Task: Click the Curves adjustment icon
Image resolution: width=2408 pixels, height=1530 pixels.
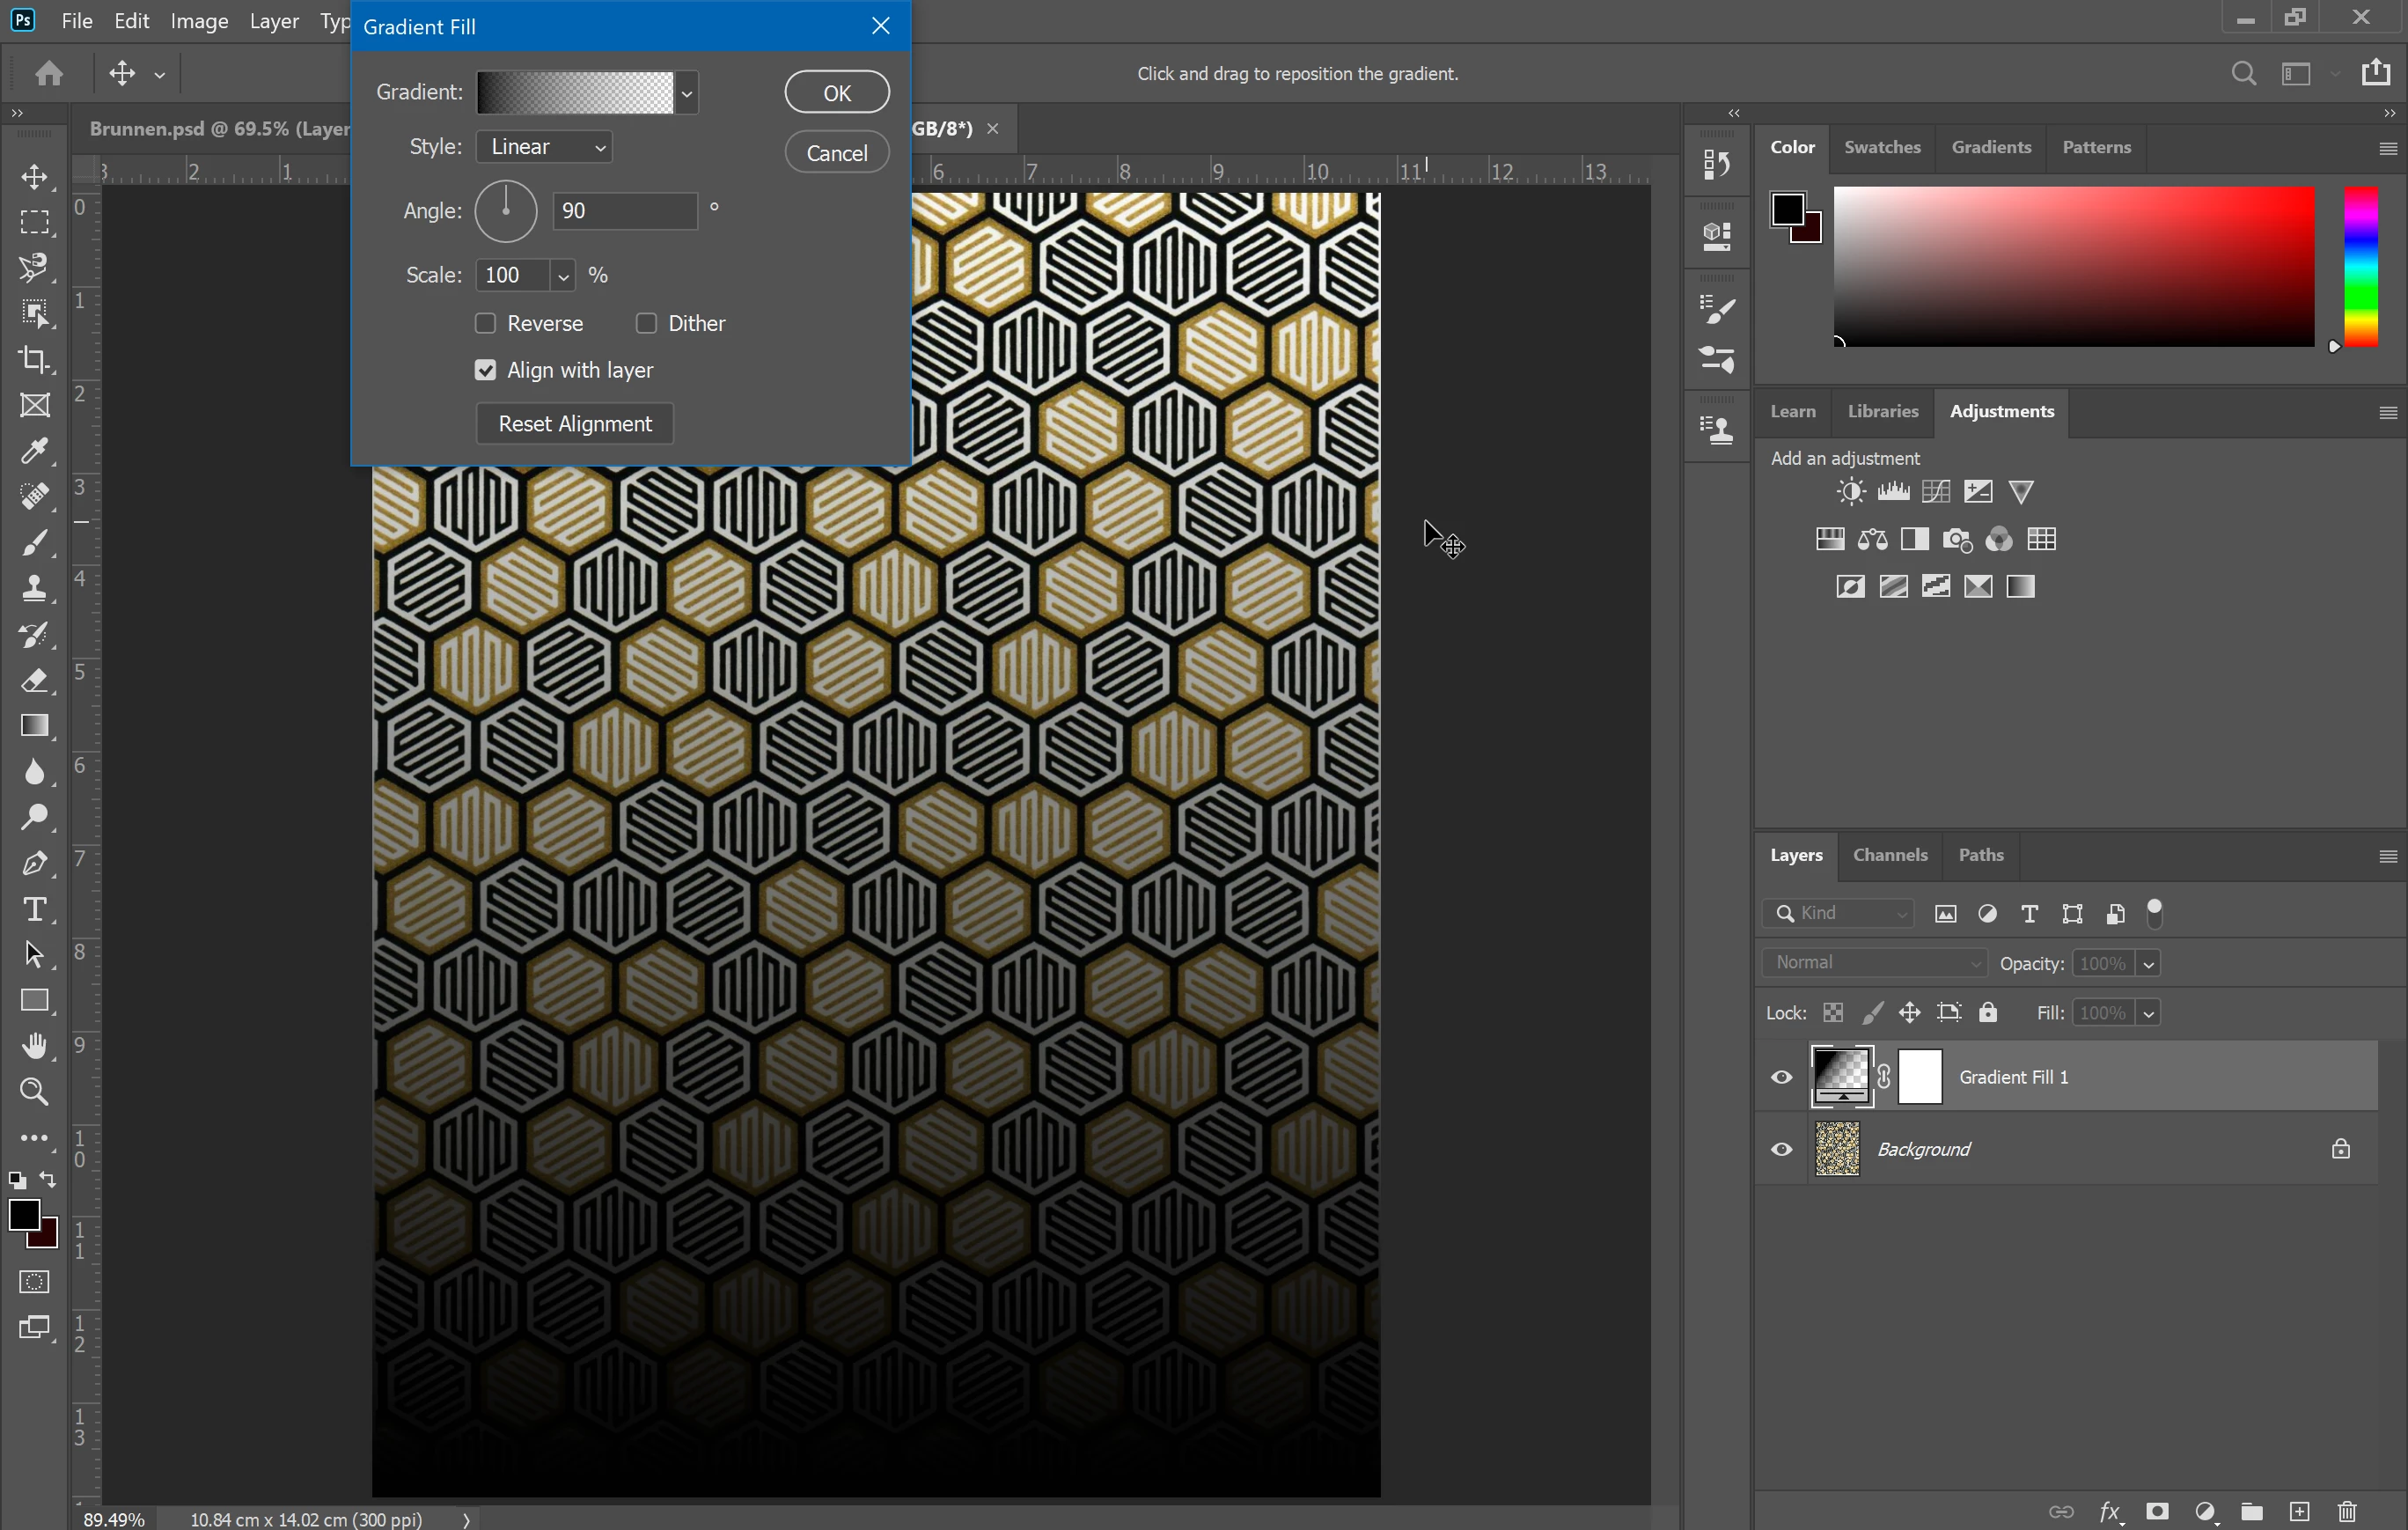Action: coord(1935,492)
